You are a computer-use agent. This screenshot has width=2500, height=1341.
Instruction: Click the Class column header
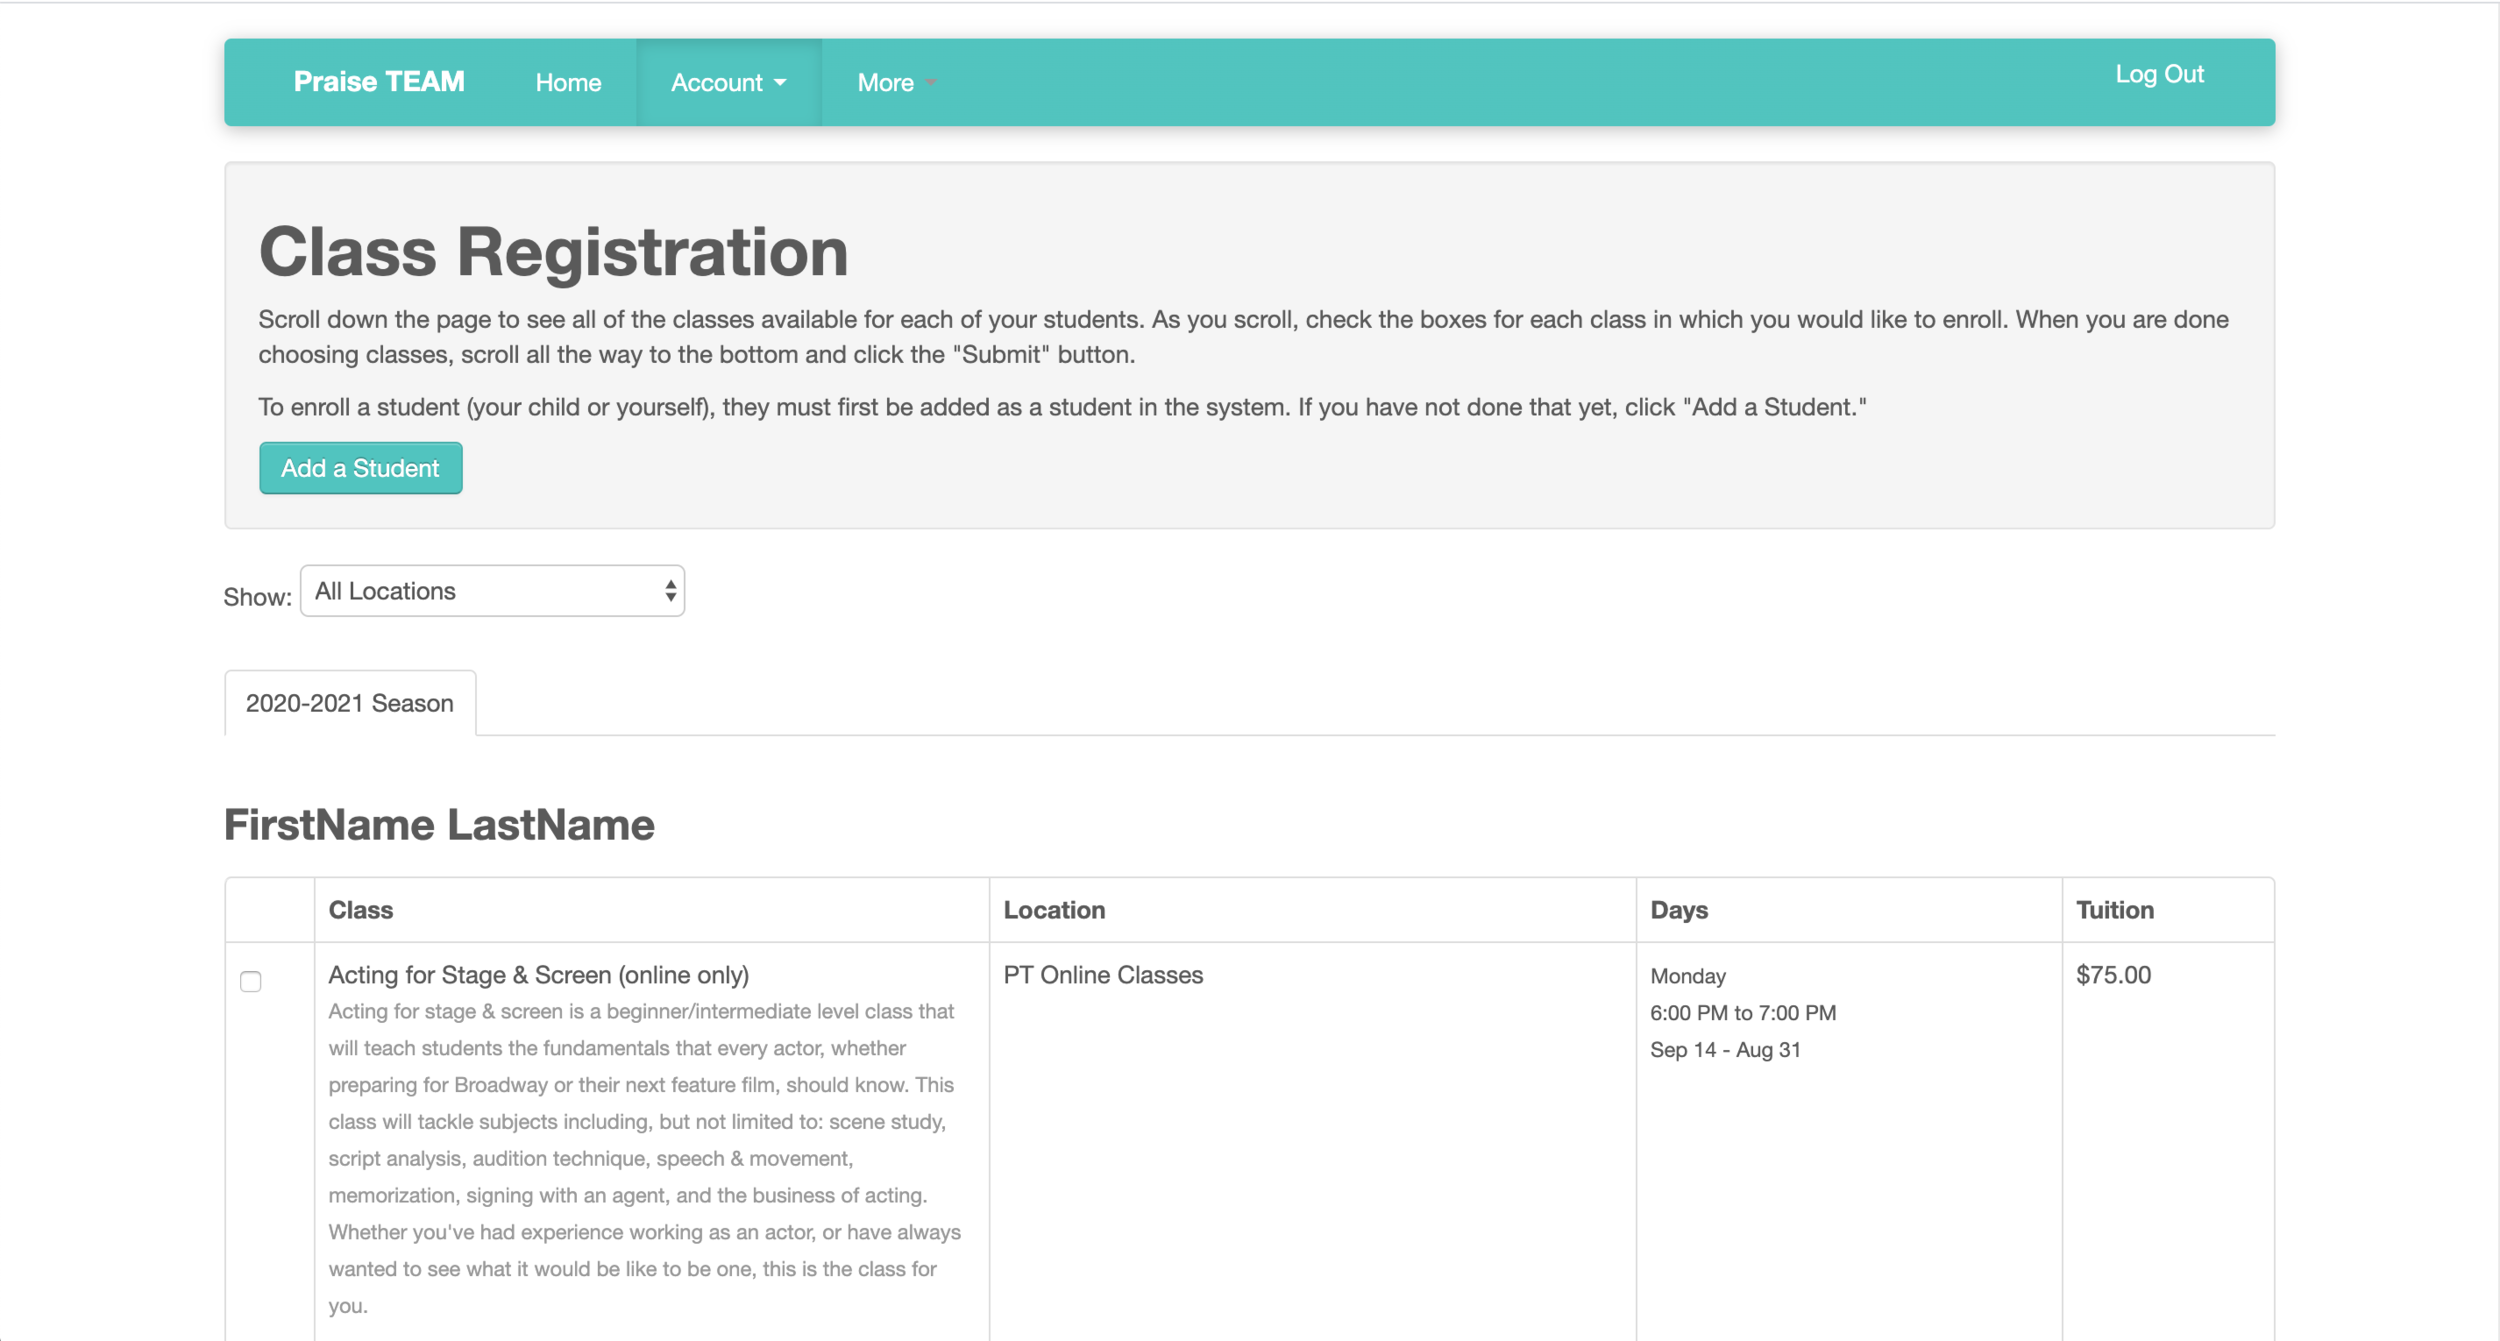[361, 910]
